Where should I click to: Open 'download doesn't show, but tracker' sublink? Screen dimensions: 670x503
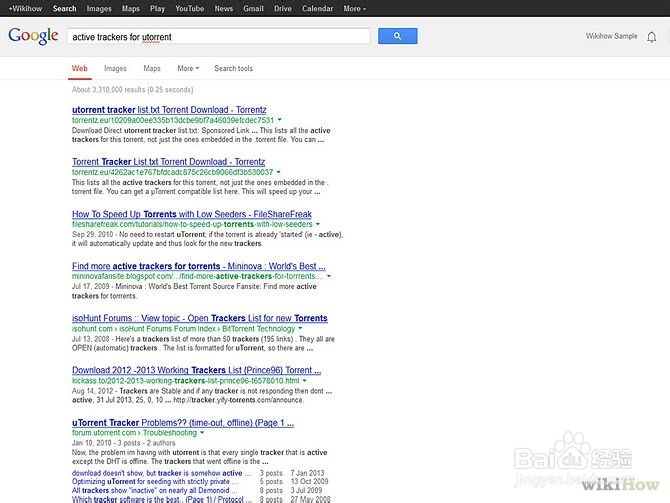162,473
